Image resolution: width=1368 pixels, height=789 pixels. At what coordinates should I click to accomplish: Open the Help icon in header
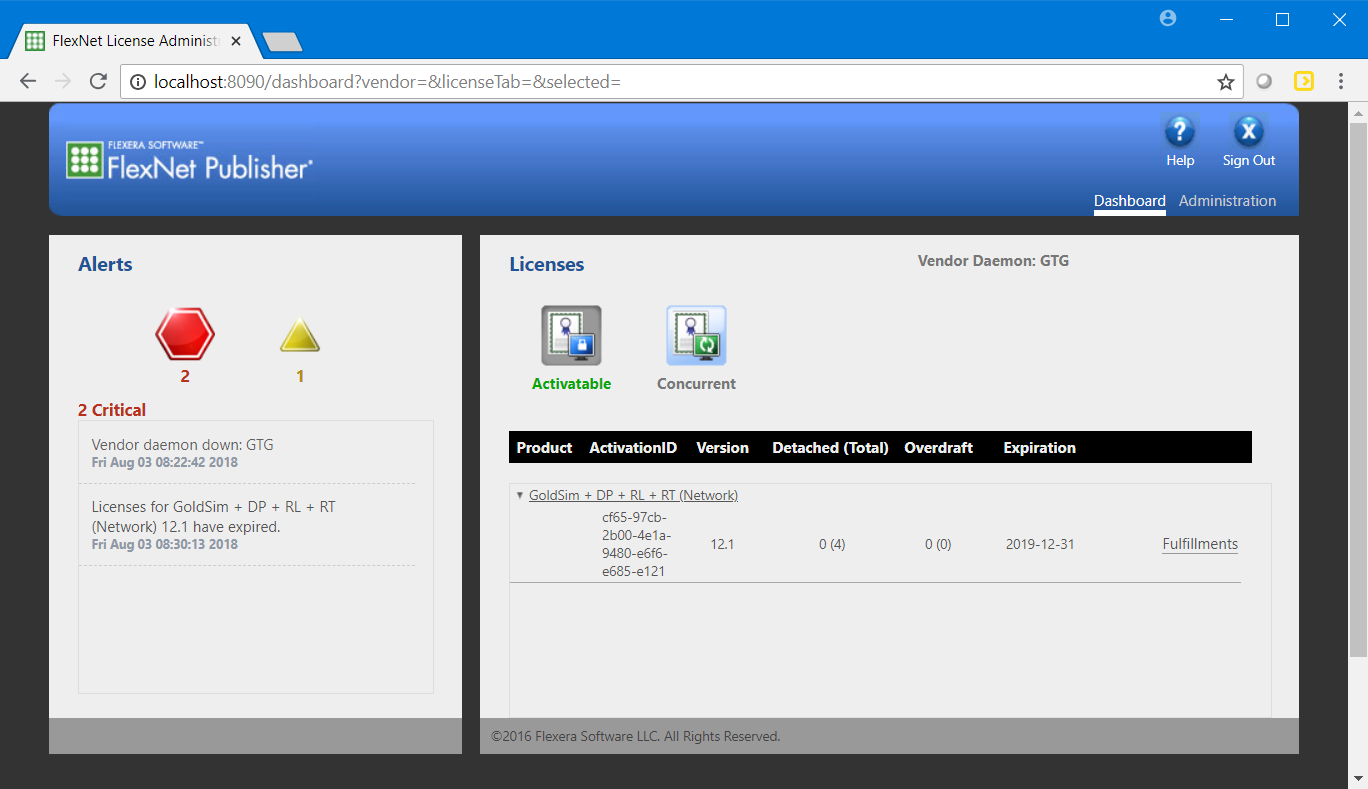click(1180, 131)
